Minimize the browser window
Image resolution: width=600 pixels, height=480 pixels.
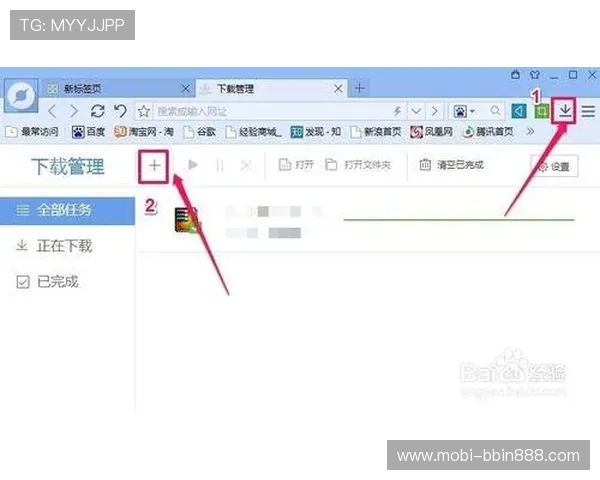[554, 77]
